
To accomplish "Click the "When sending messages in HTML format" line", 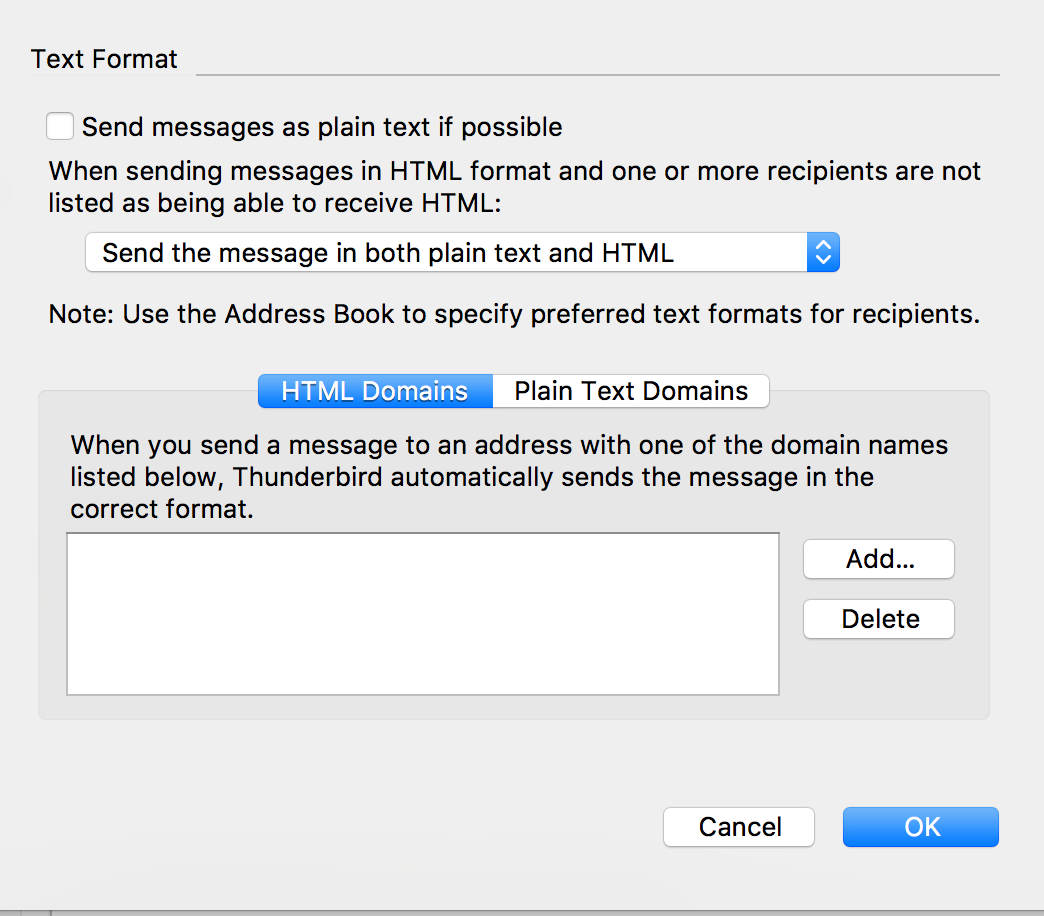I will (514, 171).
